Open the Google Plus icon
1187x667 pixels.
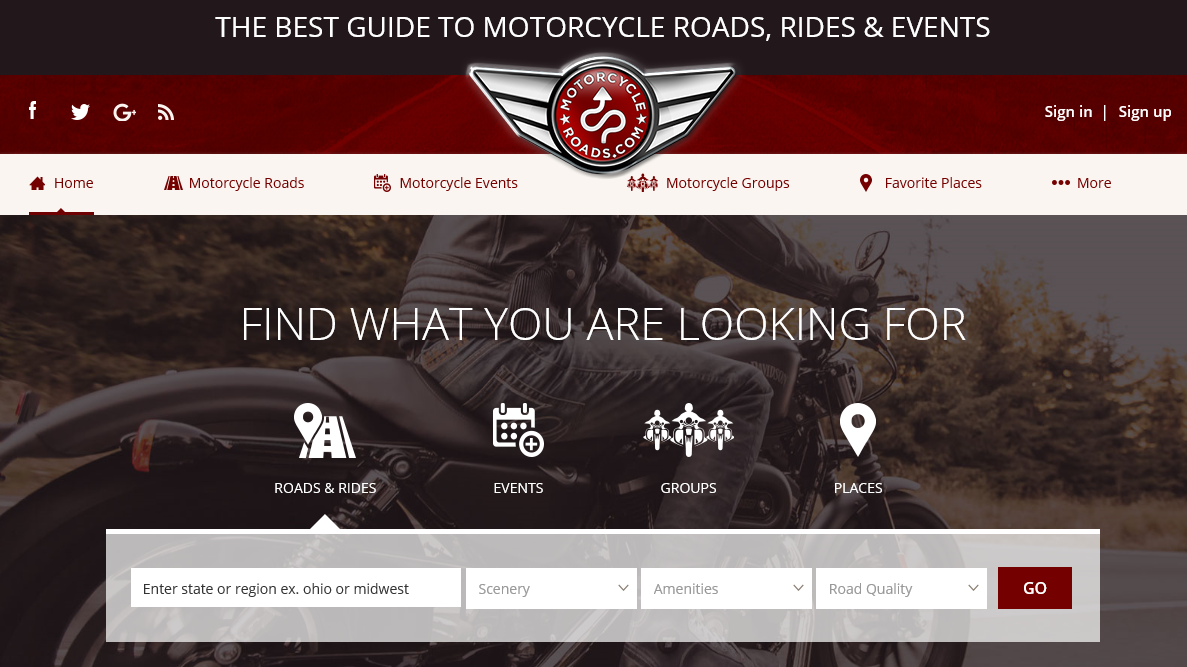click(124, 113)
